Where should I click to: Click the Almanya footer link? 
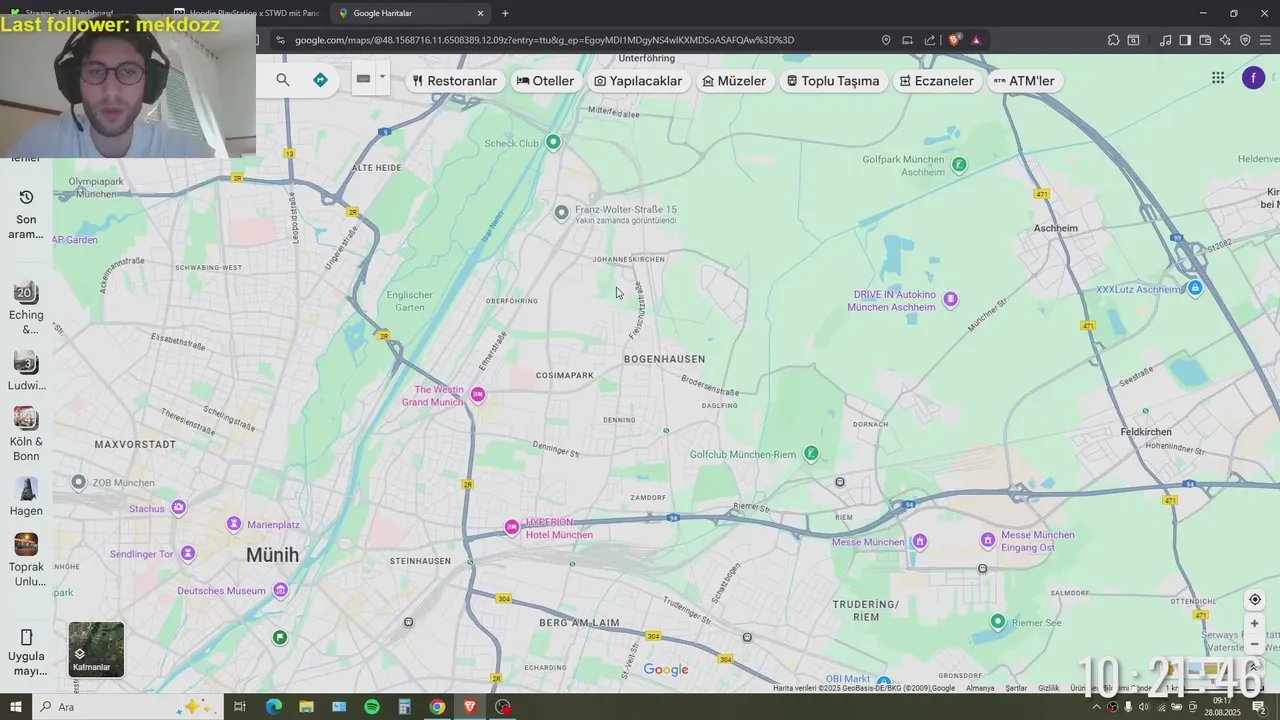[980, 688]
